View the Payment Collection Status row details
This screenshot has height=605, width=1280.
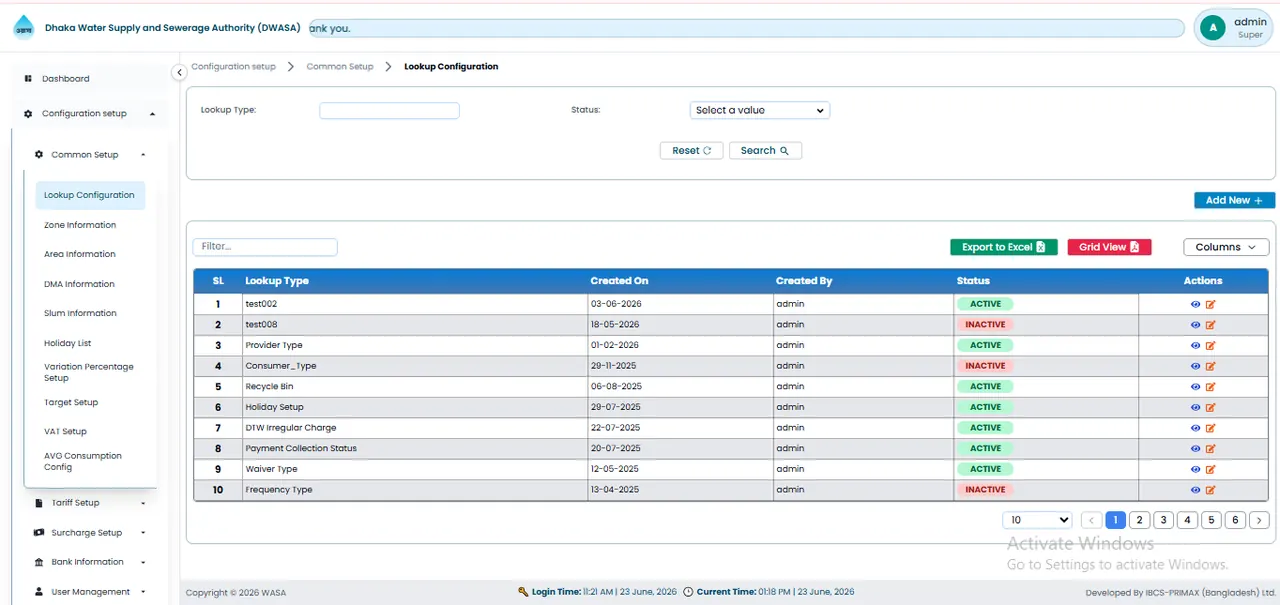(x=1195, y=448)
